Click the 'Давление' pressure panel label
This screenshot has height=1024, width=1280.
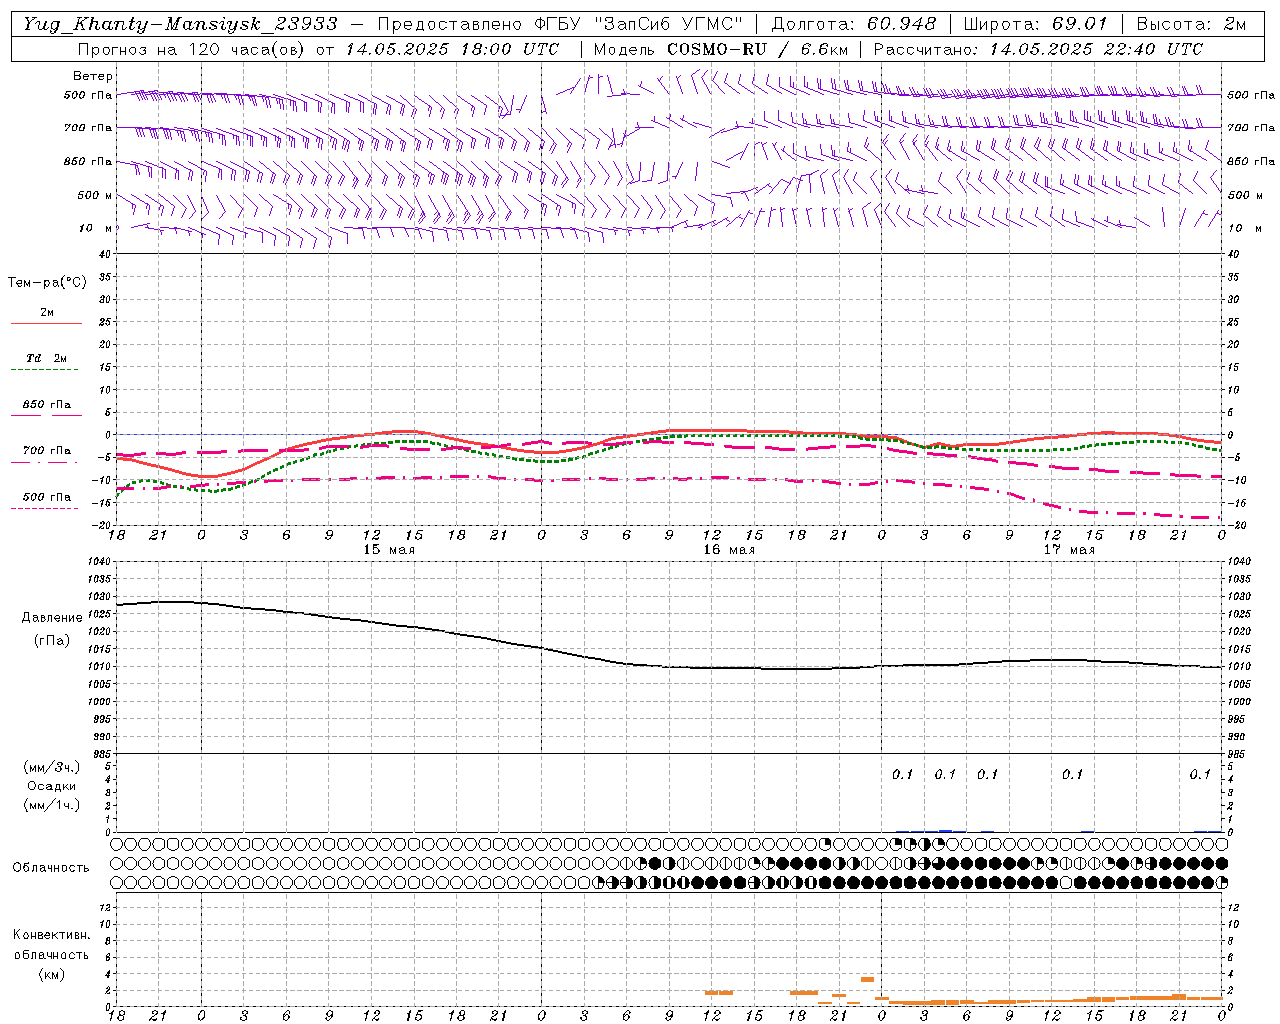pyautogui.click(x=51, y=618)
